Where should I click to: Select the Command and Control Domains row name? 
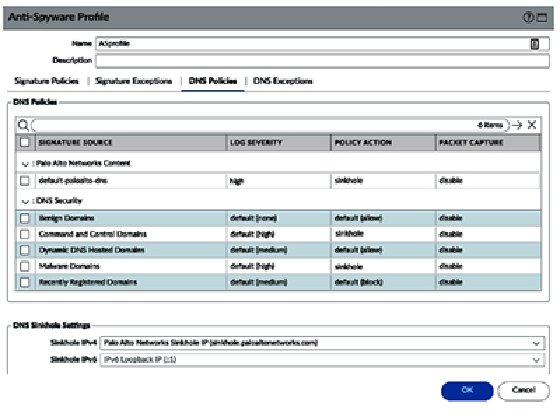[92, 234]
